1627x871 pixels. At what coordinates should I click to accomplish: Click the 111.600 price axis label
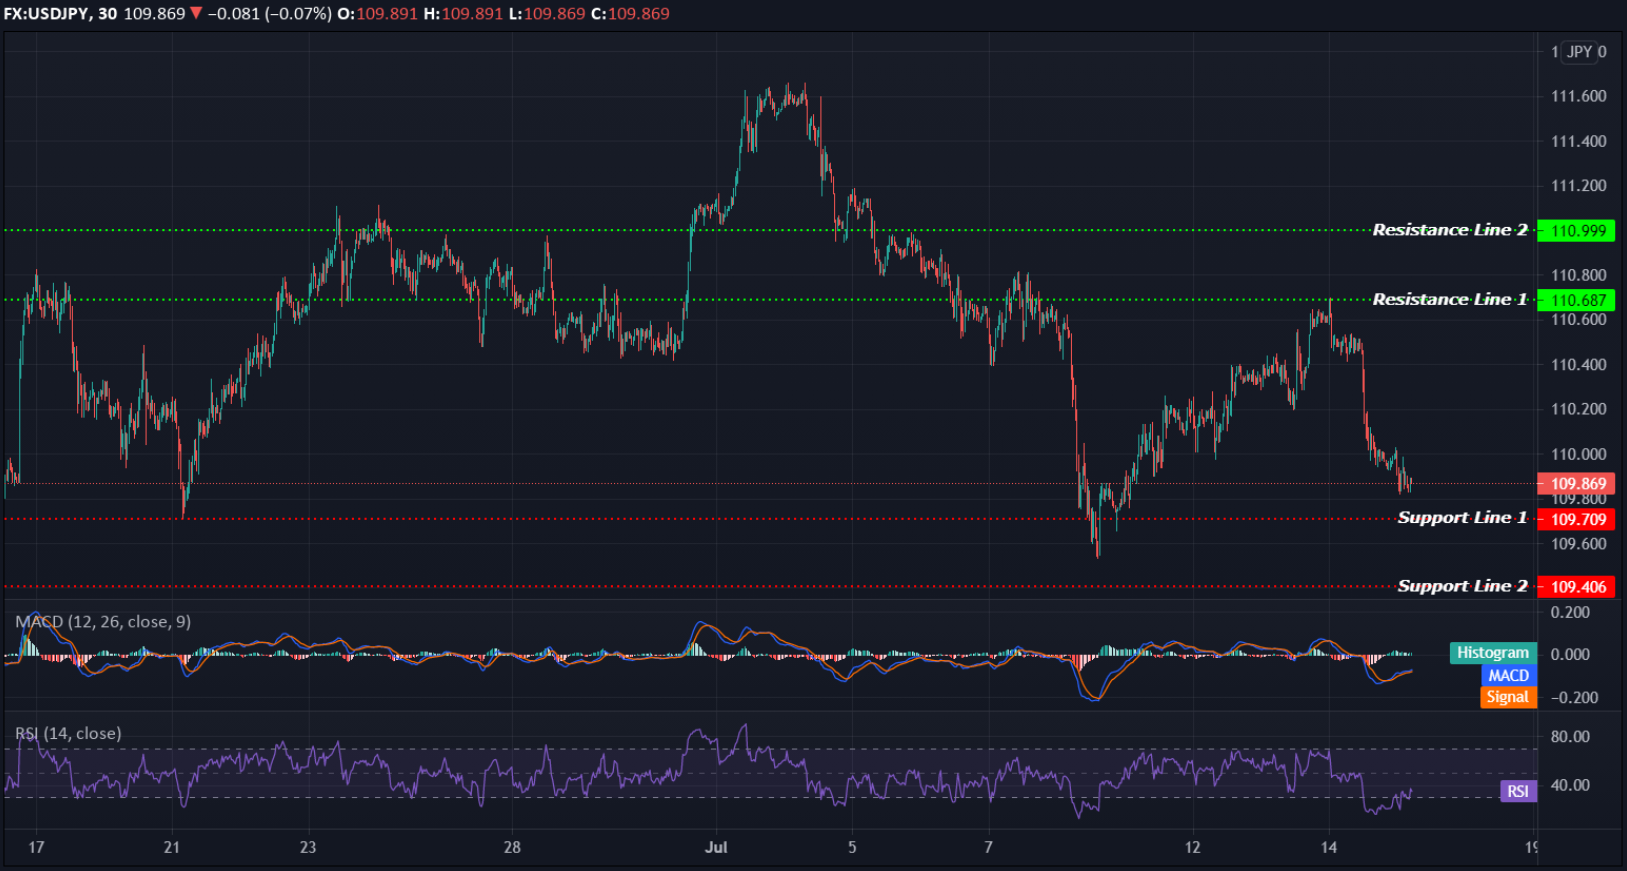[1578, 96]
